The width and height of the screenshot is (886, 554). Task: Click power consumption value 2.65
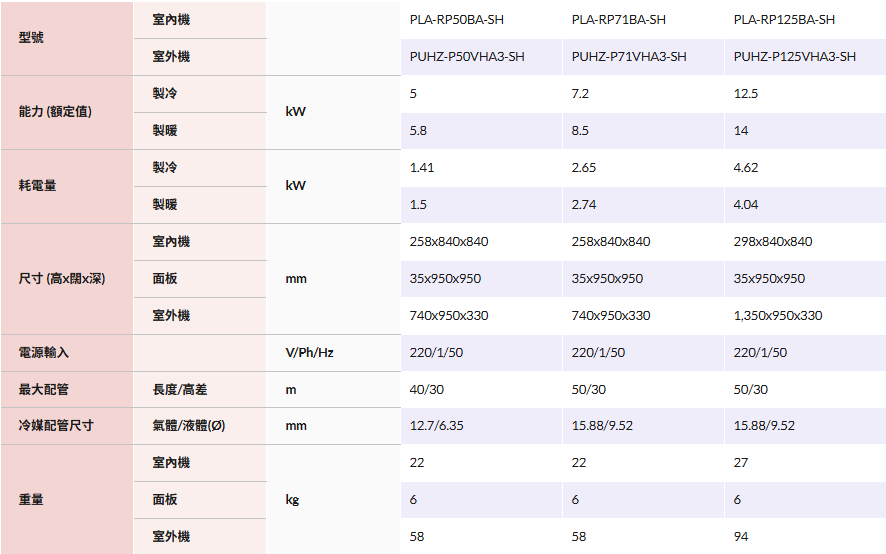(584, 168)
